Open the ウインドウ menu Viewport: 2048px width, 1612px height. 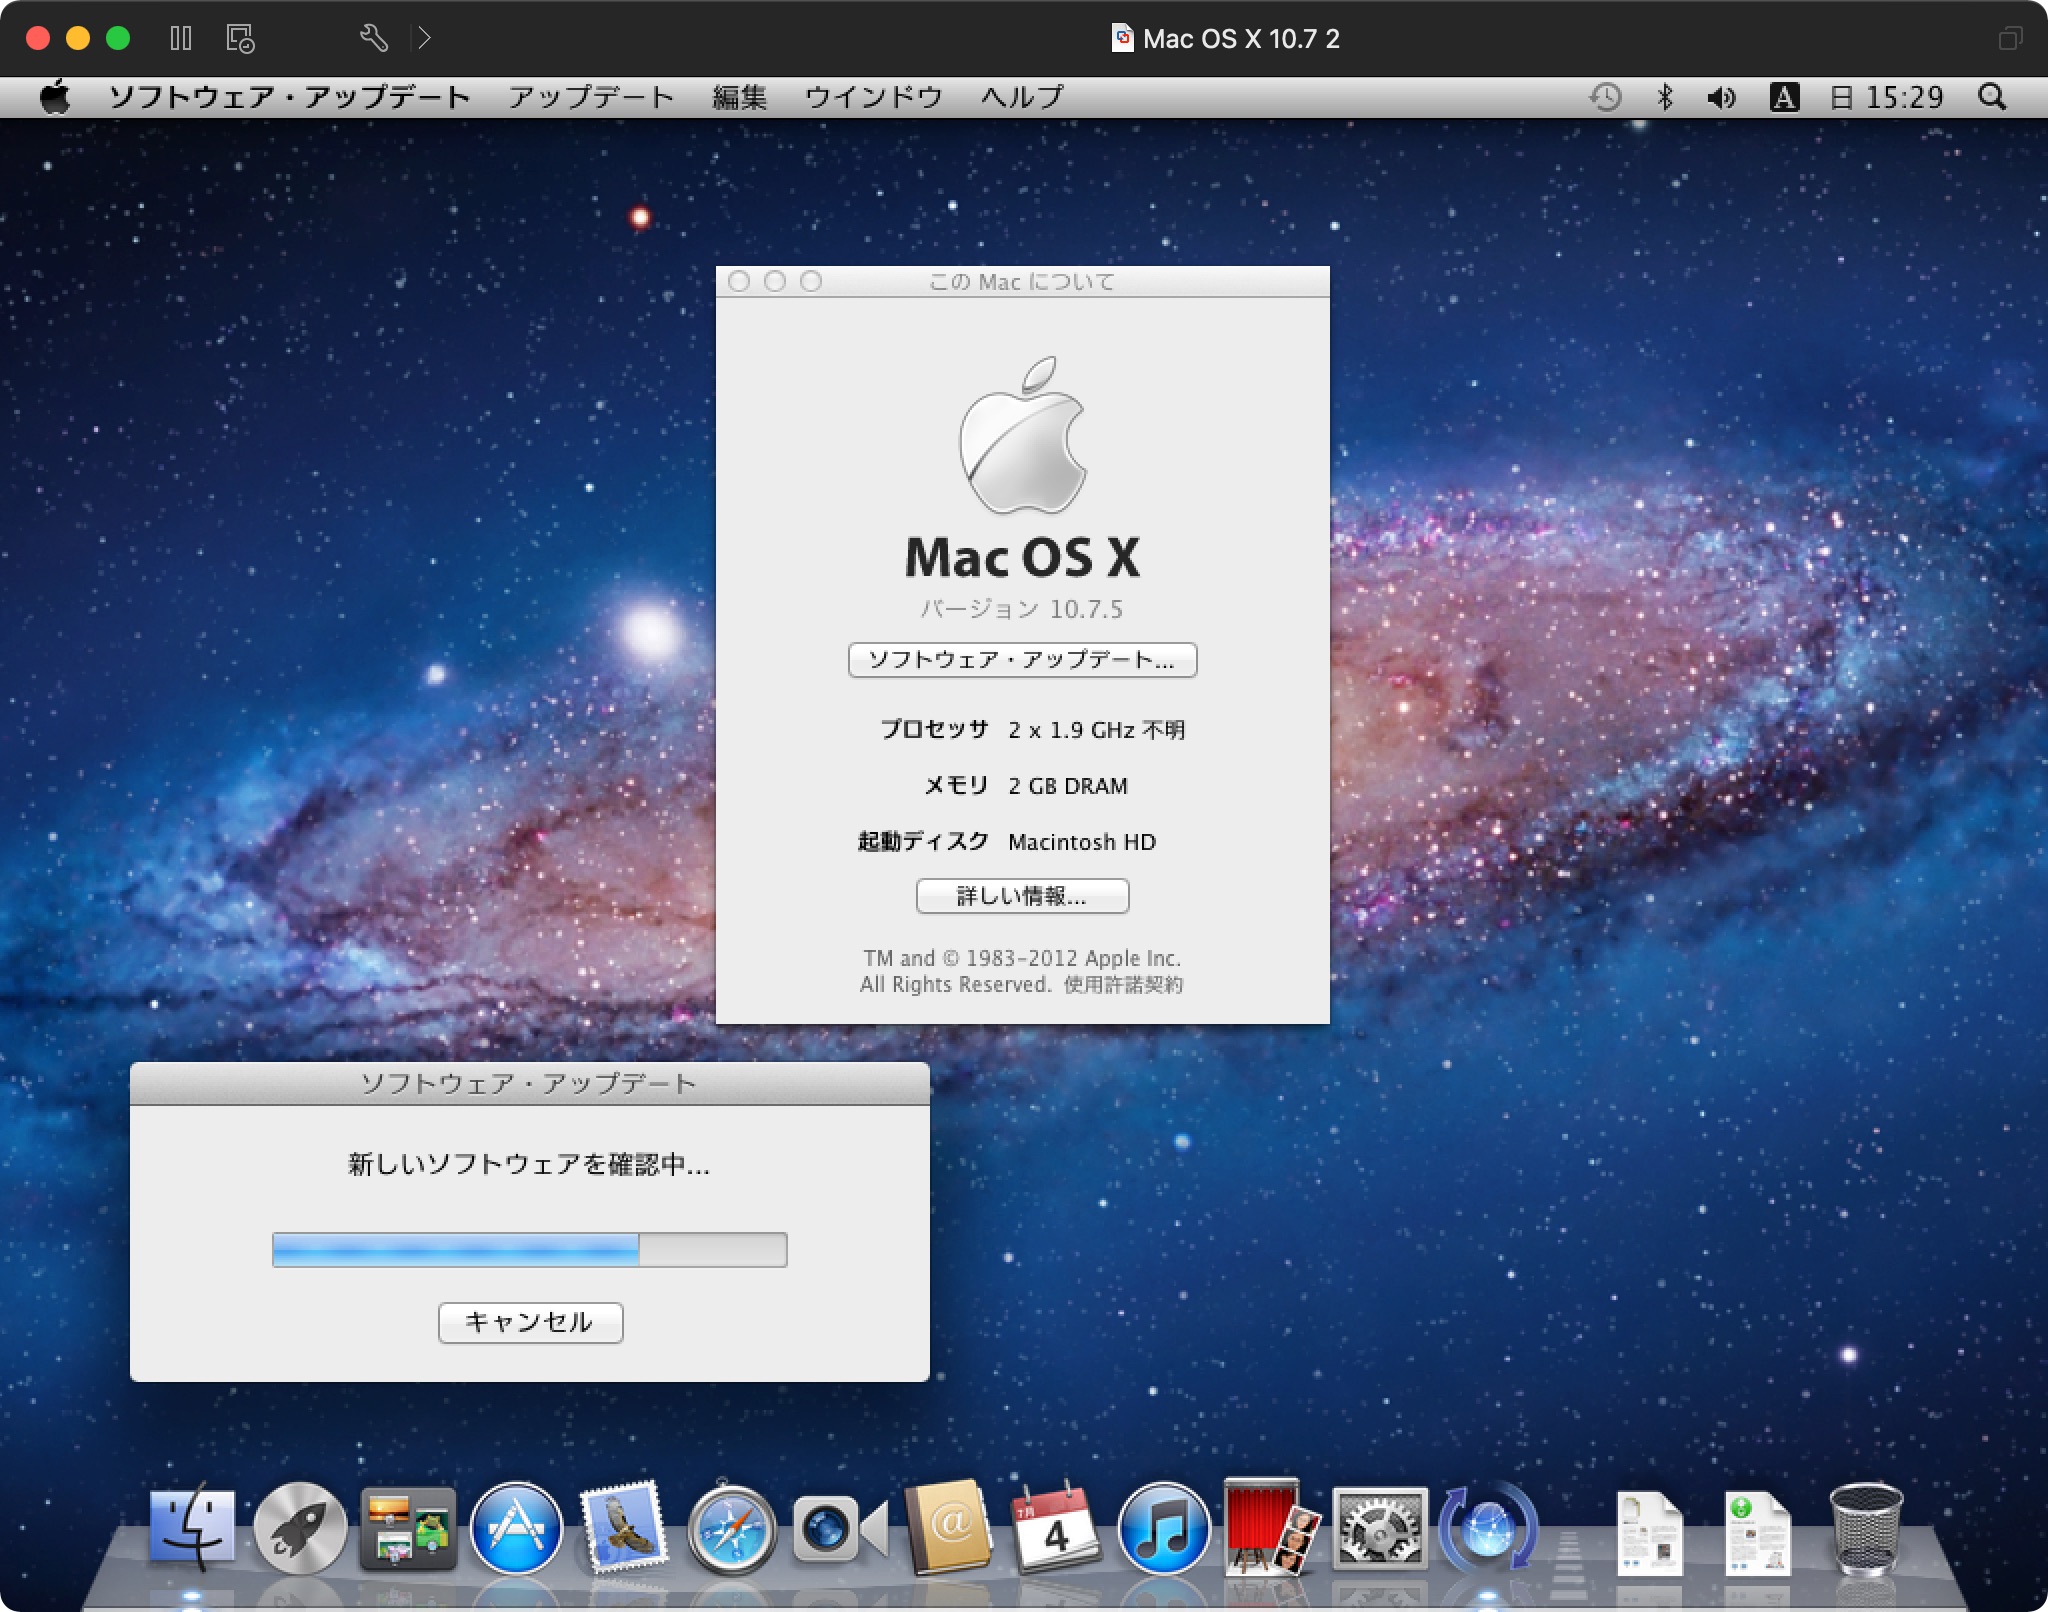pos(874,96)
